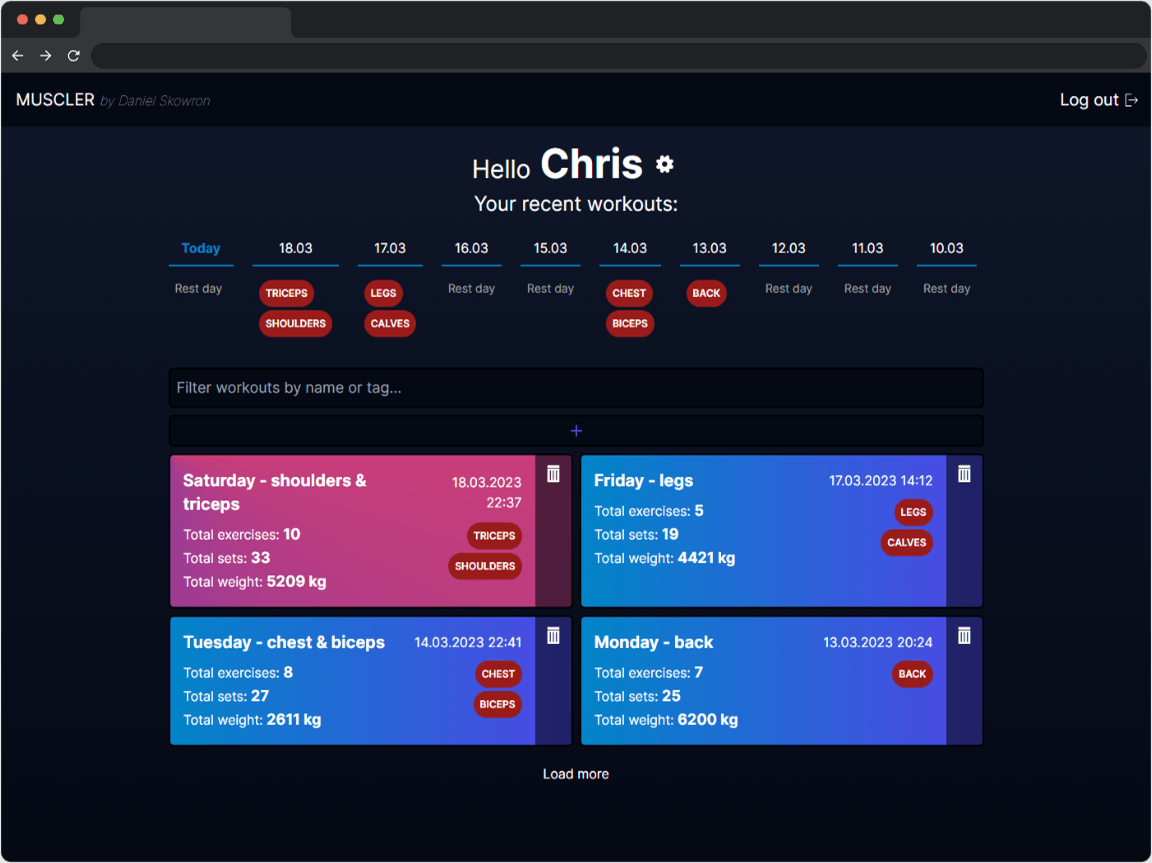The width and height of the screenshot is (1152, 863).
Task: Click the filter workouts input field
Action: [x=576, y=387]
